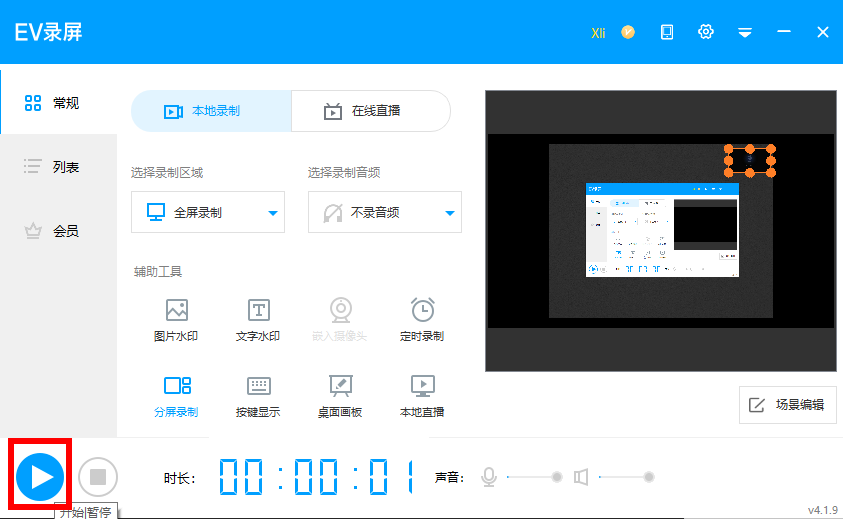The width and height of the screenshot is (843, 519).
Task: Switch to the 在线直播 online streaming tab
Action: point(371,111)
